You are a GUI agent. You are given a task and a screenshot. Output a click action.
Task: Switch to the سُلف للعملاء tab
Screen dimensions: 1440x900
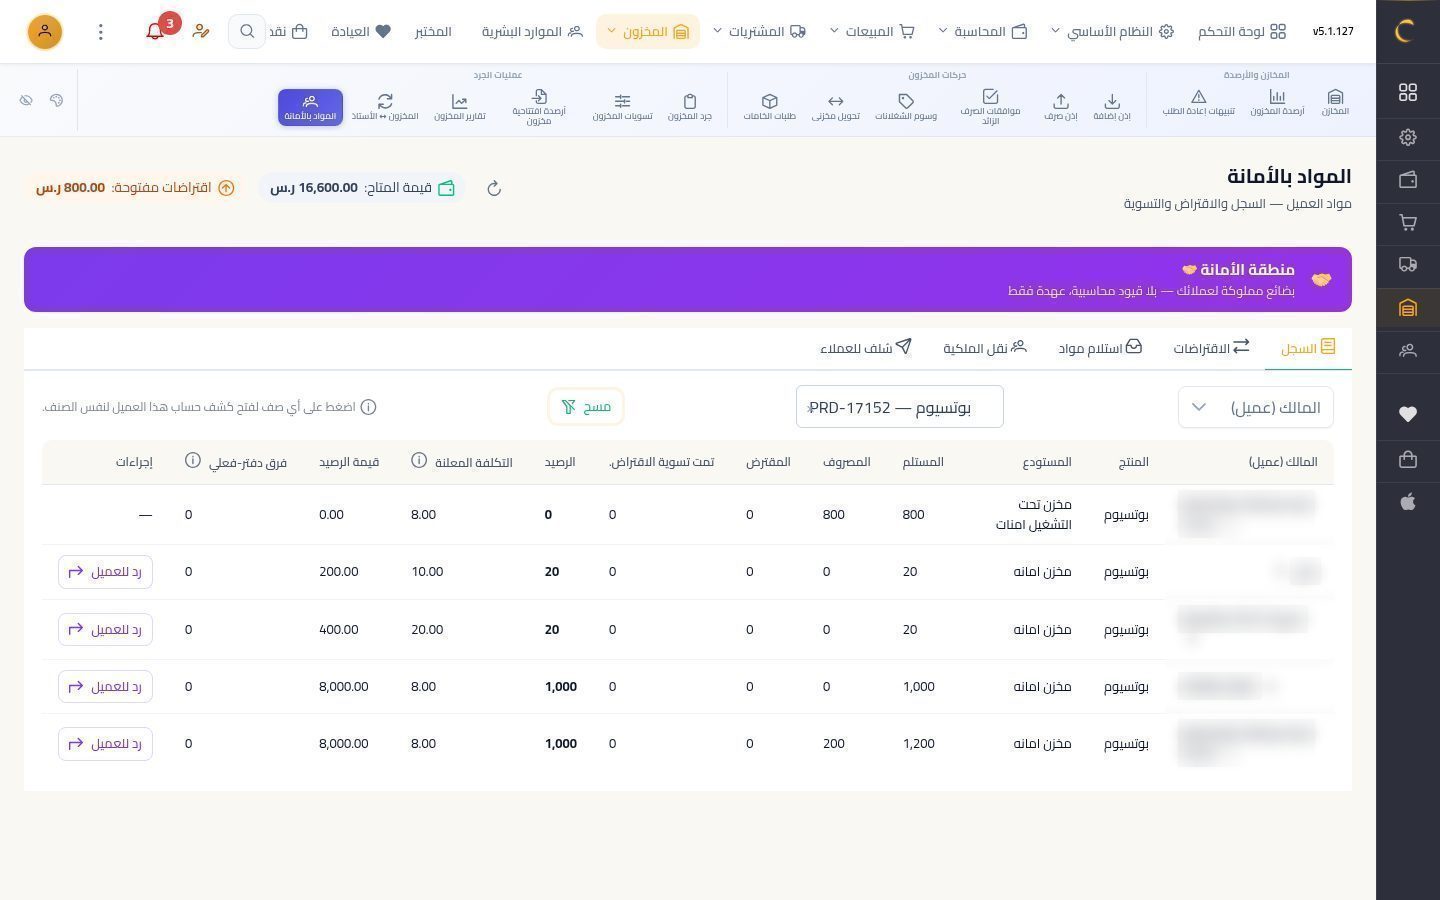(x=866, y=348)
